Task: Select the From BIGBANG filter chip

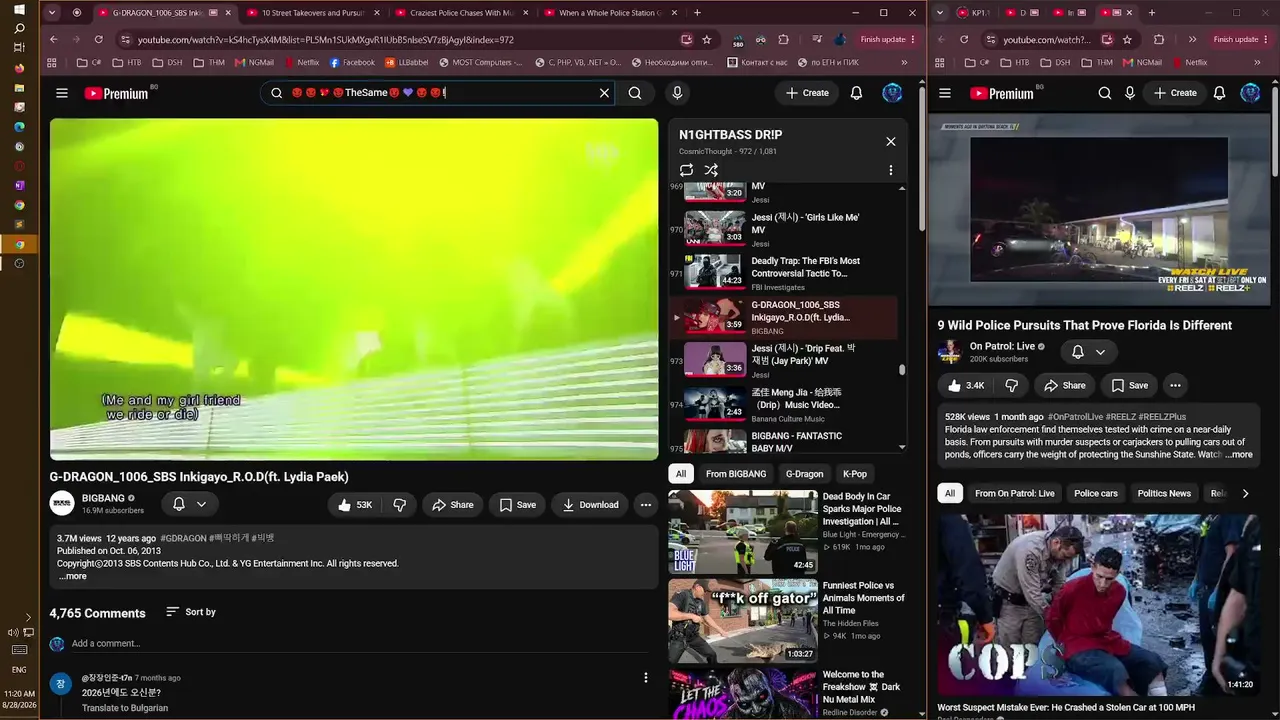Action: tap(736, 474)
